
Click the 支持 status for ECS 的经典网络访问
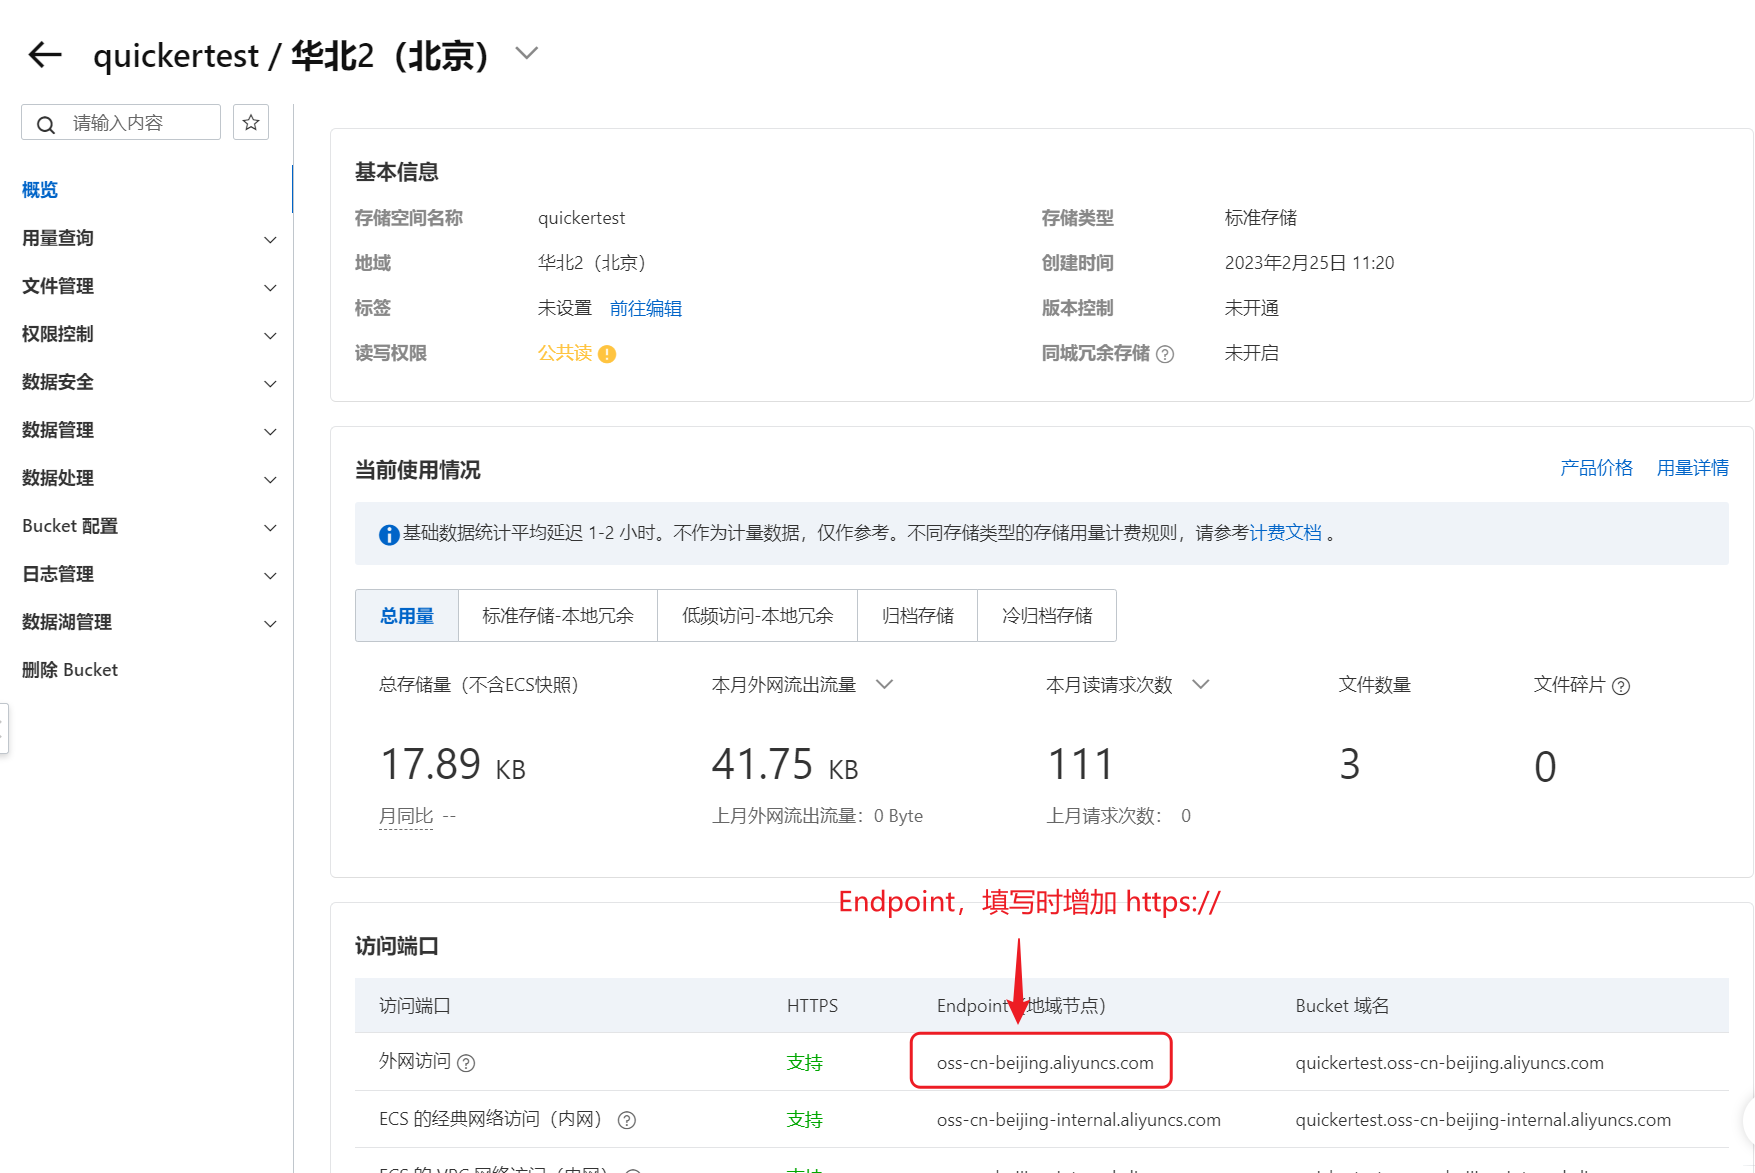804,1120
